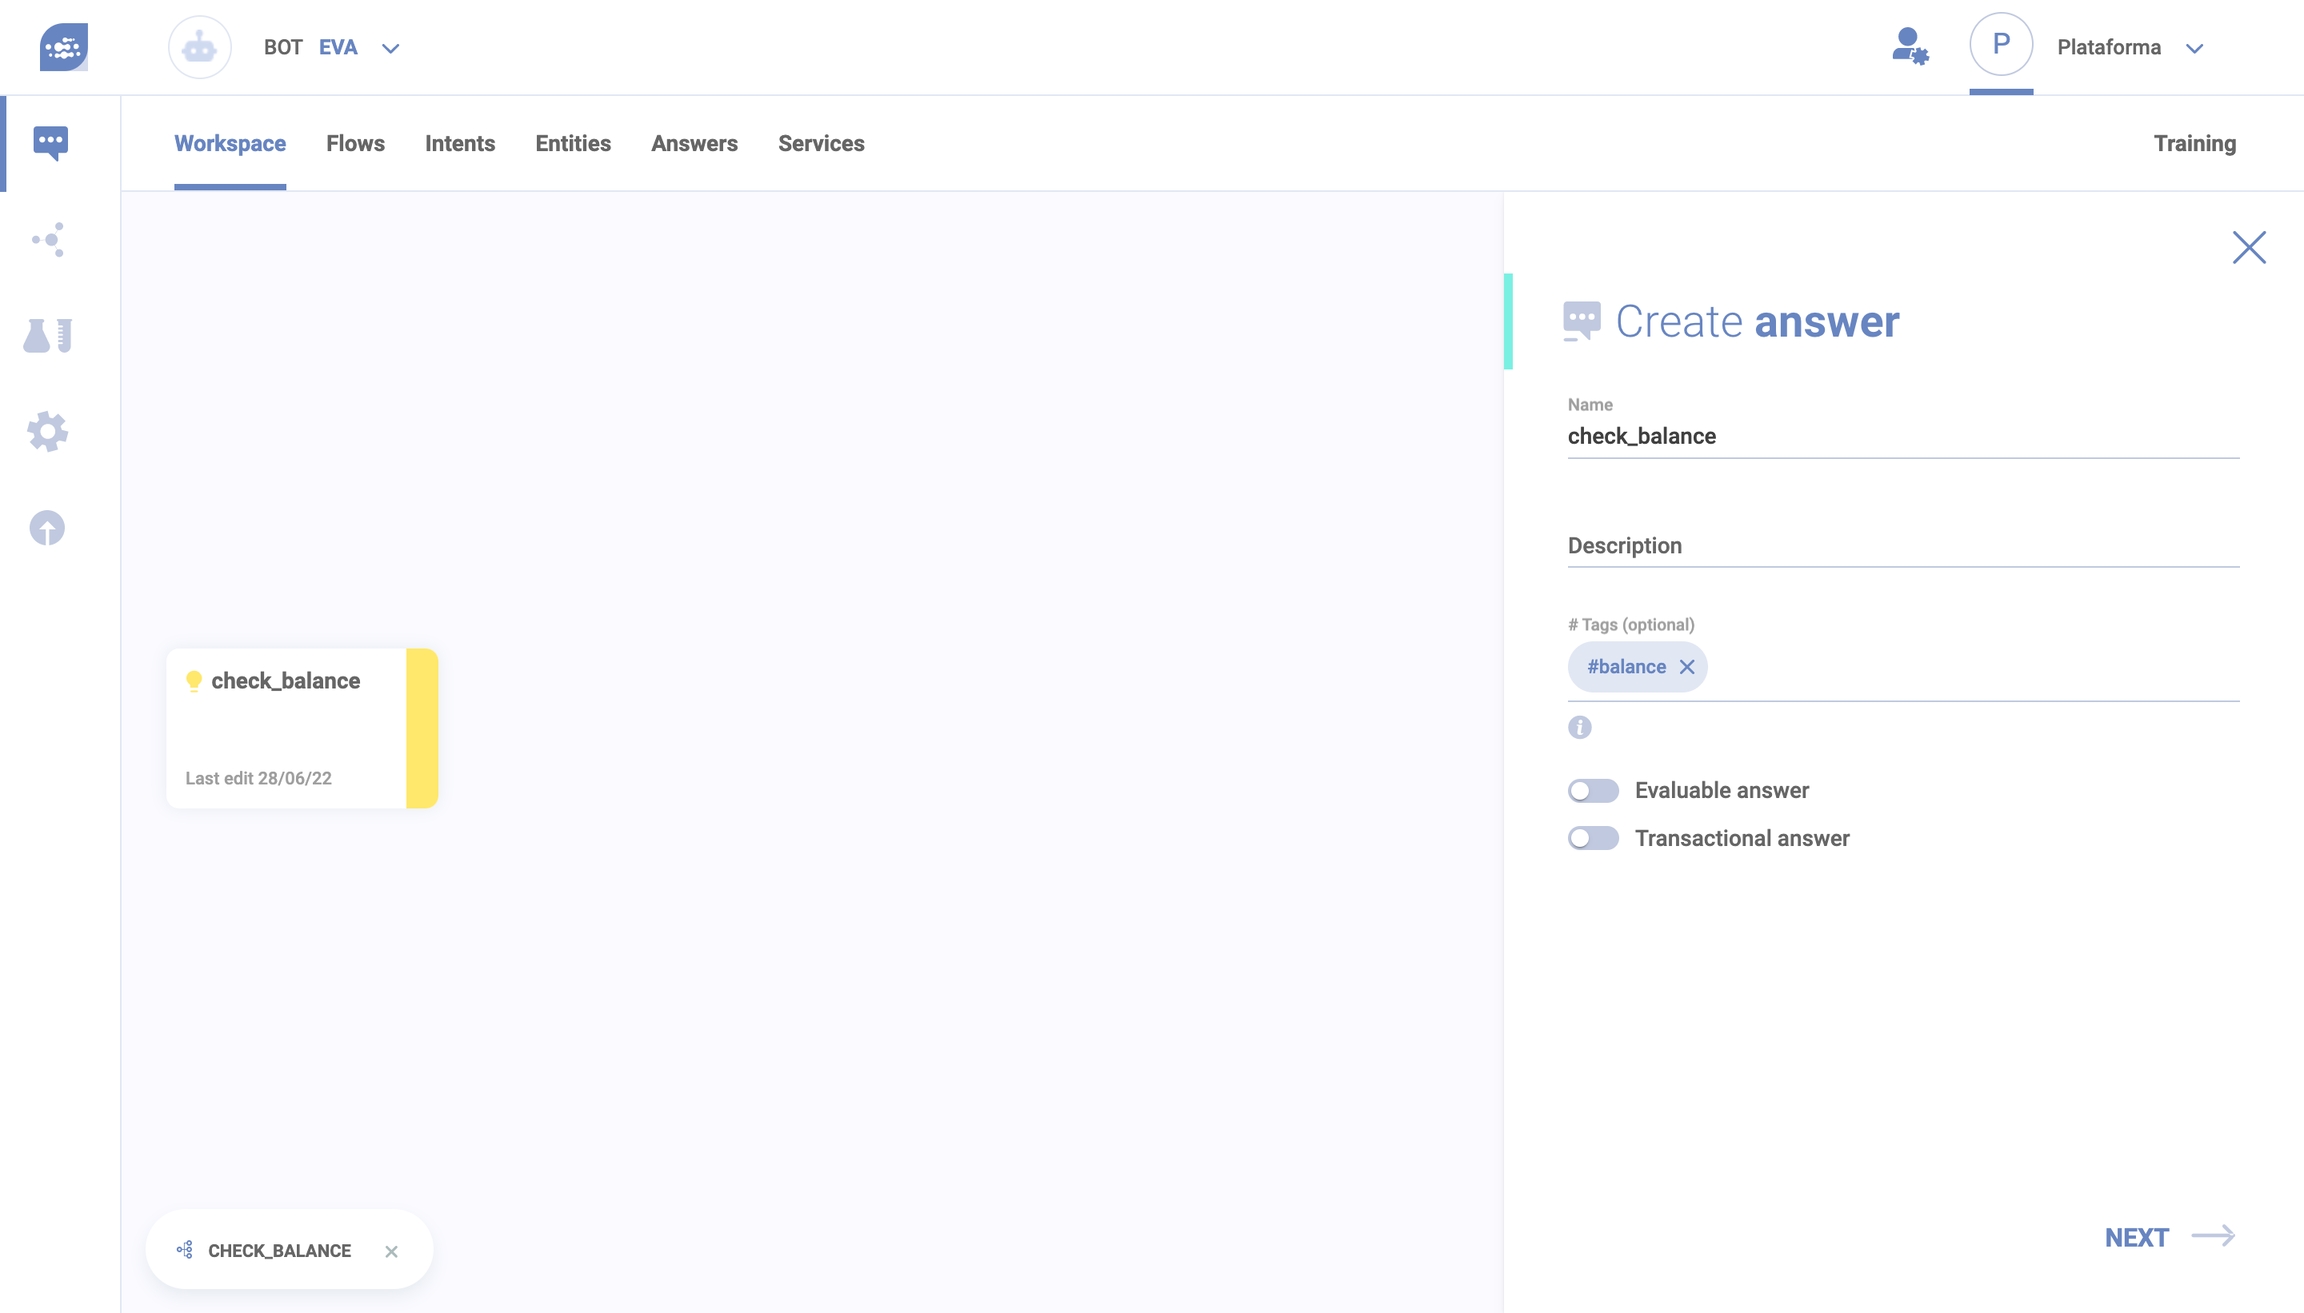Screen dimensions: 2304x1313
Task: Click the Description input field
Action: point(1902,546)
